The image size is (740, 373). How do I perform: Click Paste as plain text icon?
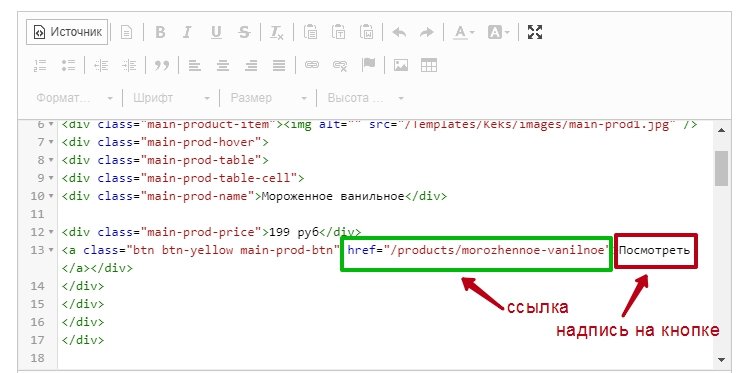pos(338,33)
